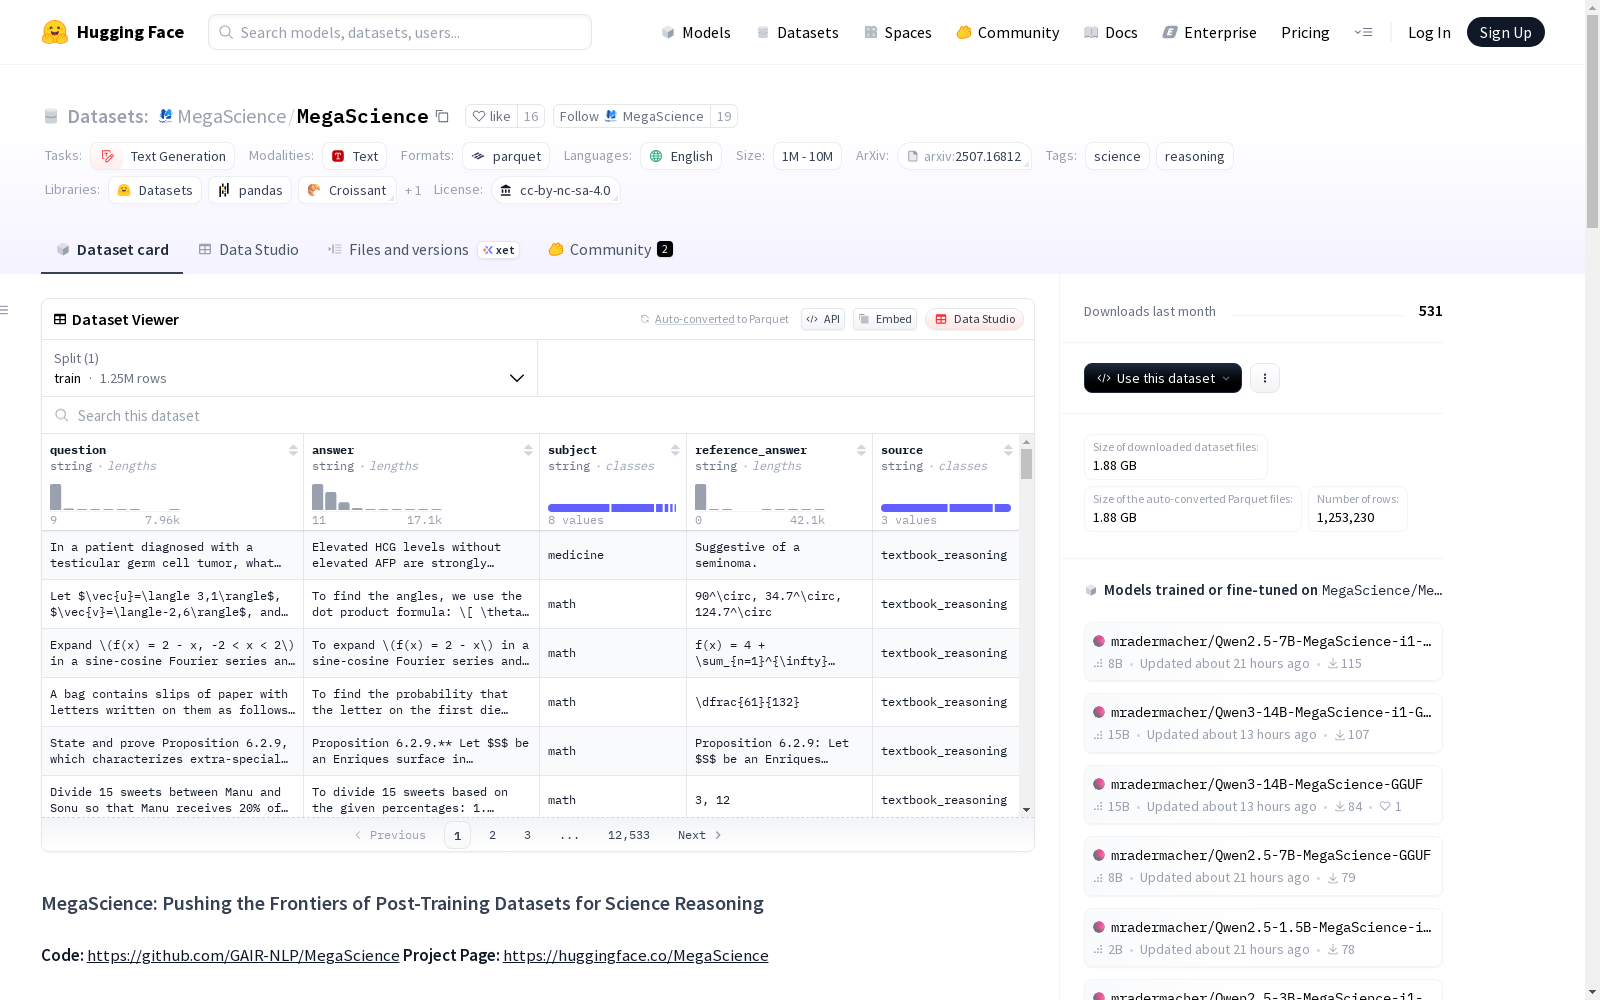Follow MegaScience organization
1600x1000 pixels.
click(x=631, y=116)
